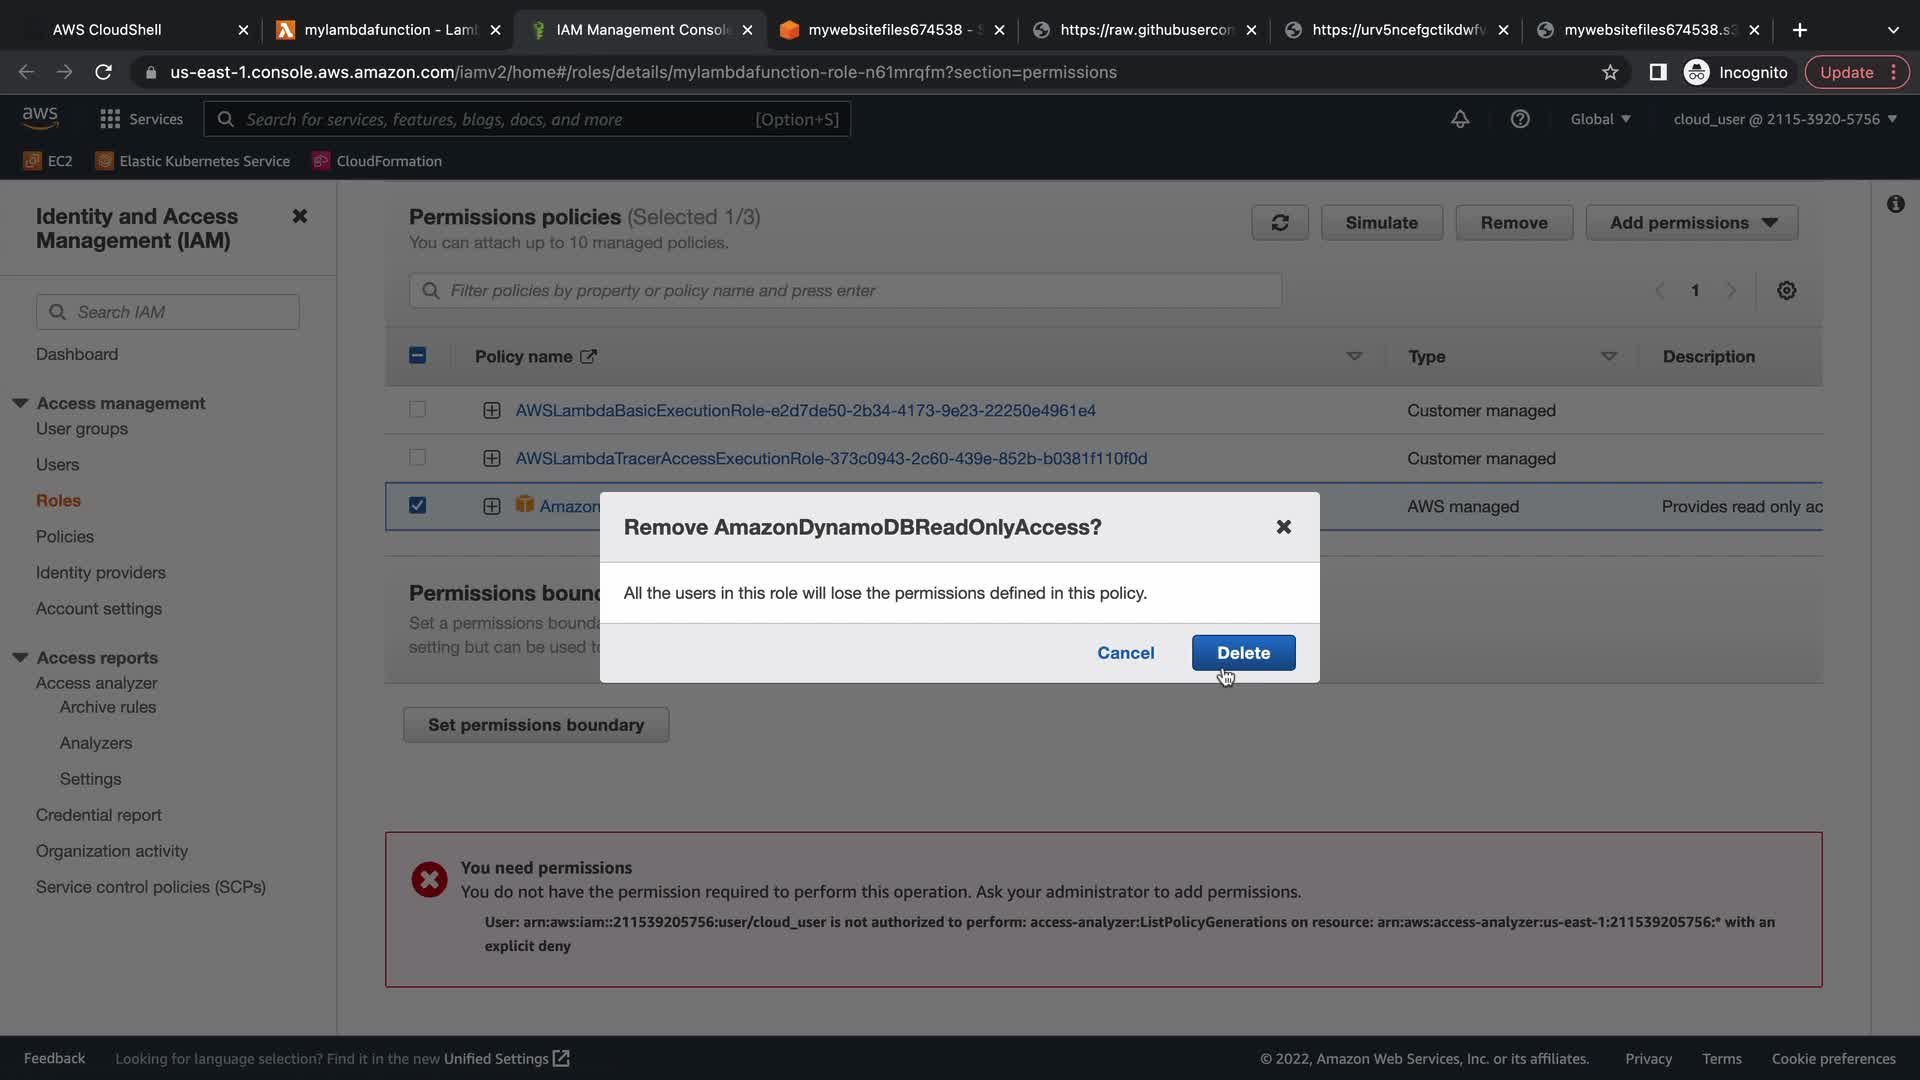The height and width of the screenshot is (1080, 1920).
Task: Check the AWSLambdaBasicExecutionRole policy checkbox
Action: (417, 410)
